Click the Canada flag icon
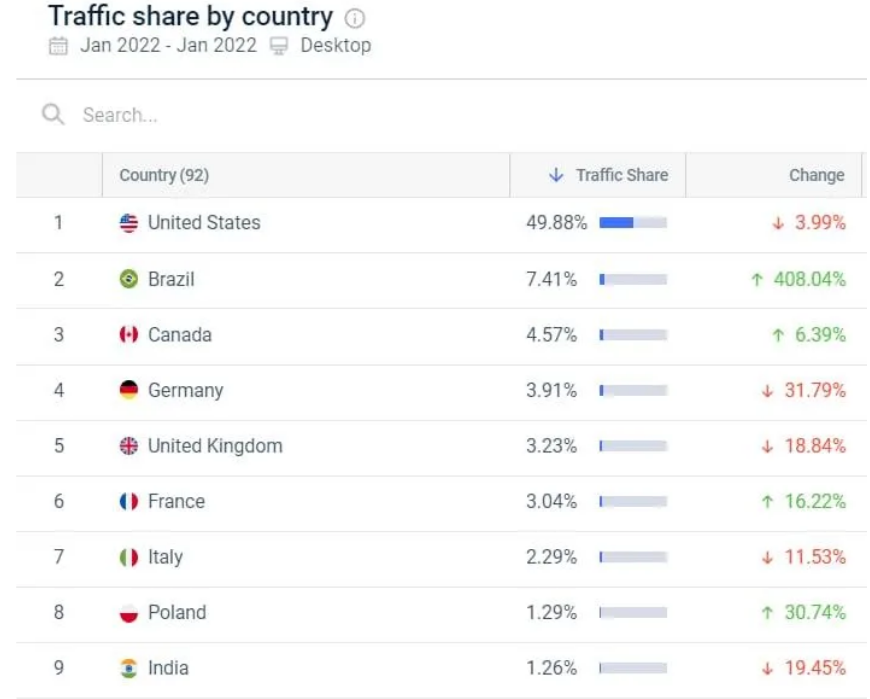This screenshot has height=699, width=870. [129, 335]
